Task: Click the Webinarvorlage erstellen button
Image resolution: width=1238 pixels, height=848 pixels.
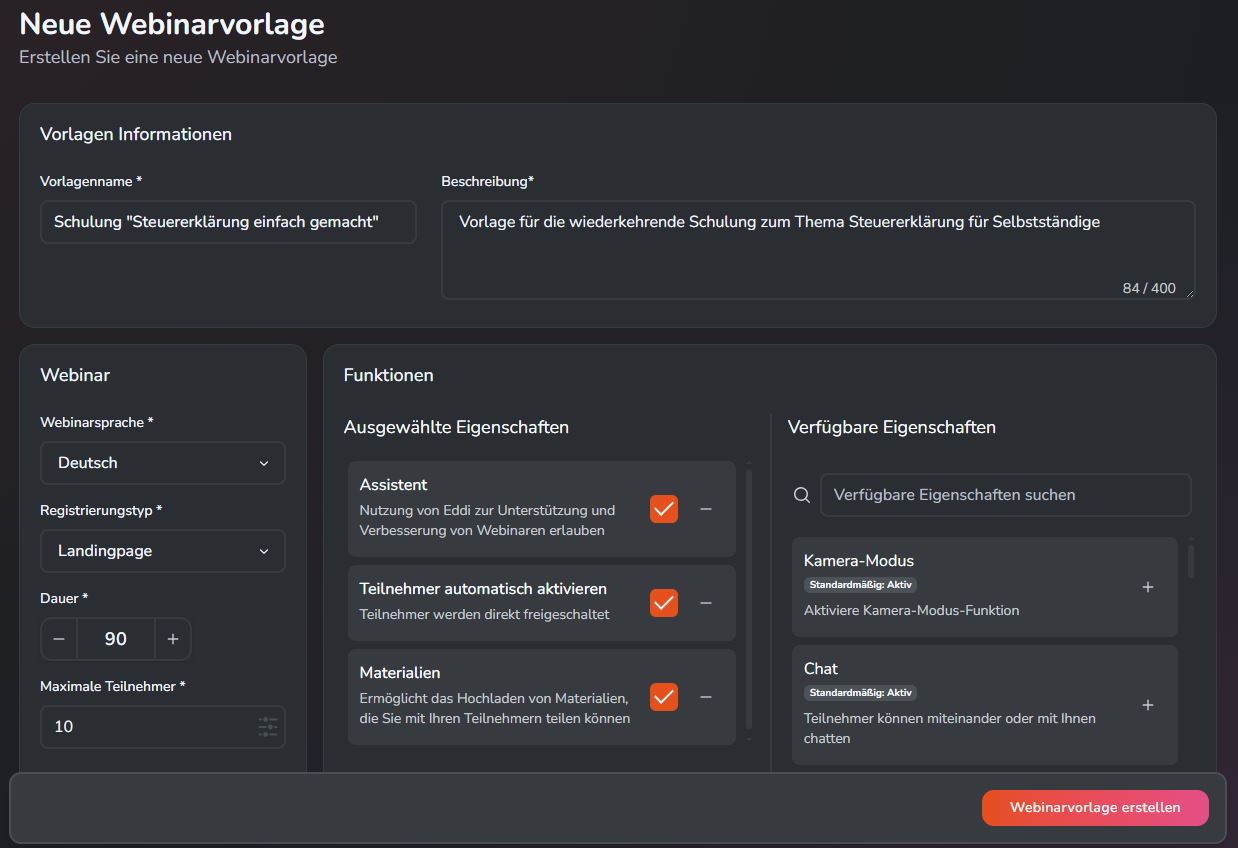Action: (1095, 808)
